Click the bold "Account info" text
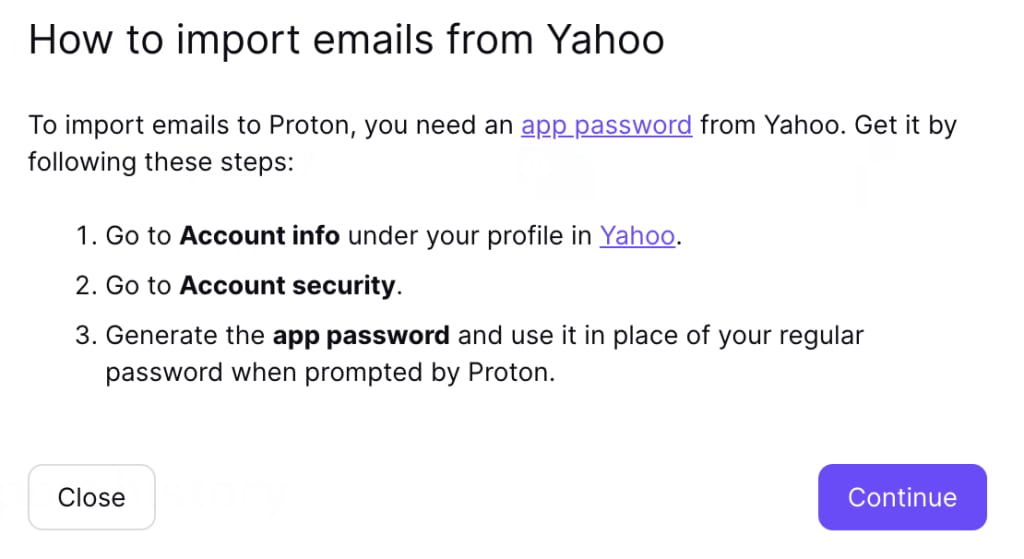 [259, 236]
